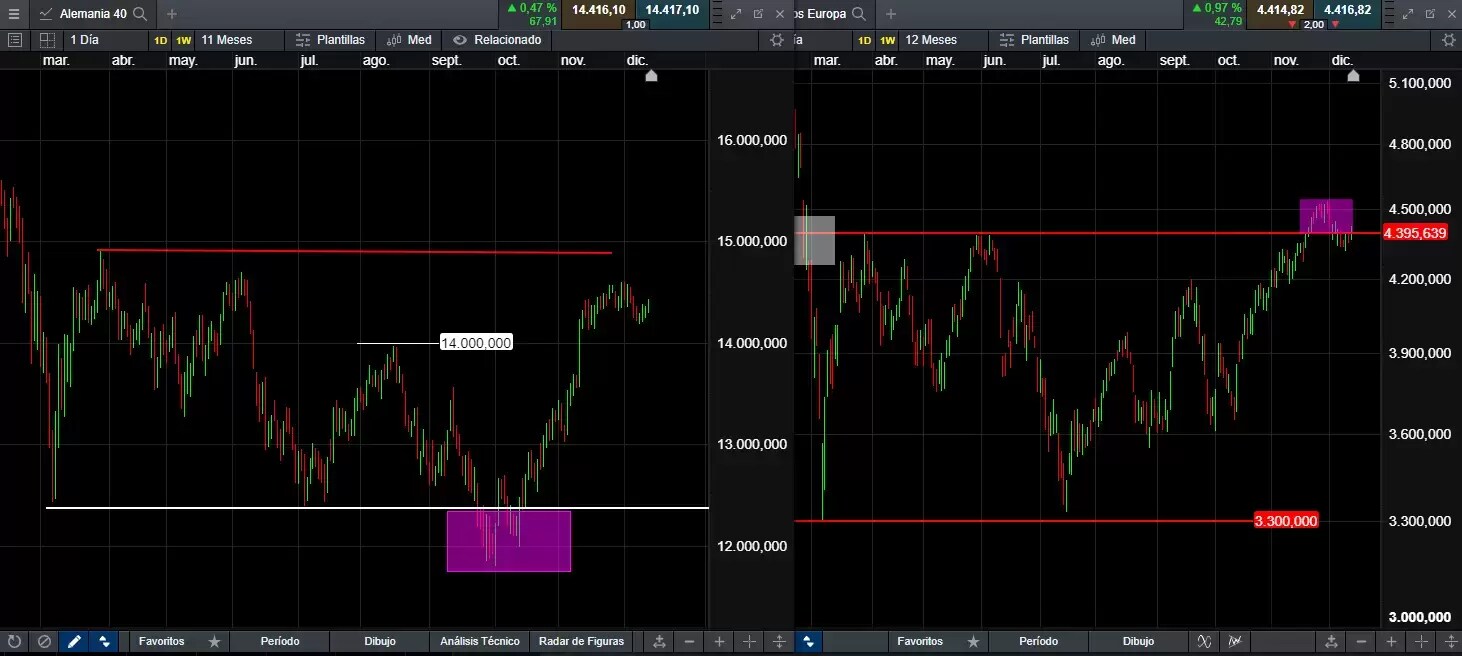Toggle the Europa chart blue arrows button
This screenshot has width=1462, height=656.
[x=808, y=641]
